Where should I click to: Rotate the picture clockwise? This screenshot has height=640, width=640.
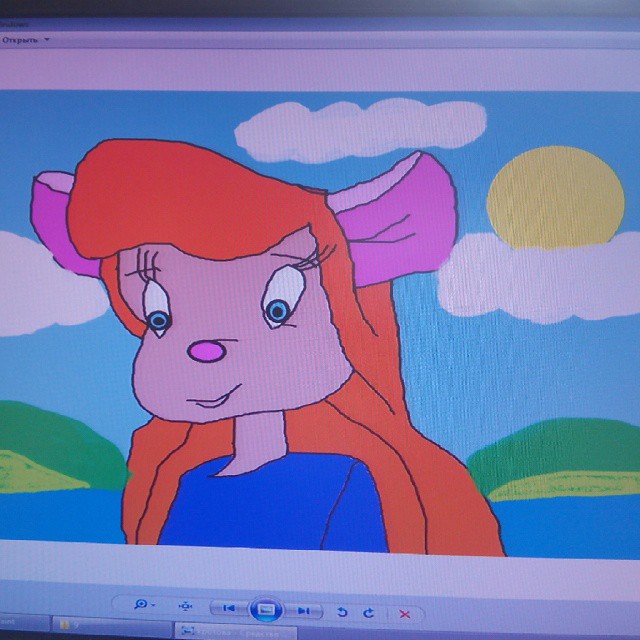click(x=369, y=613)
